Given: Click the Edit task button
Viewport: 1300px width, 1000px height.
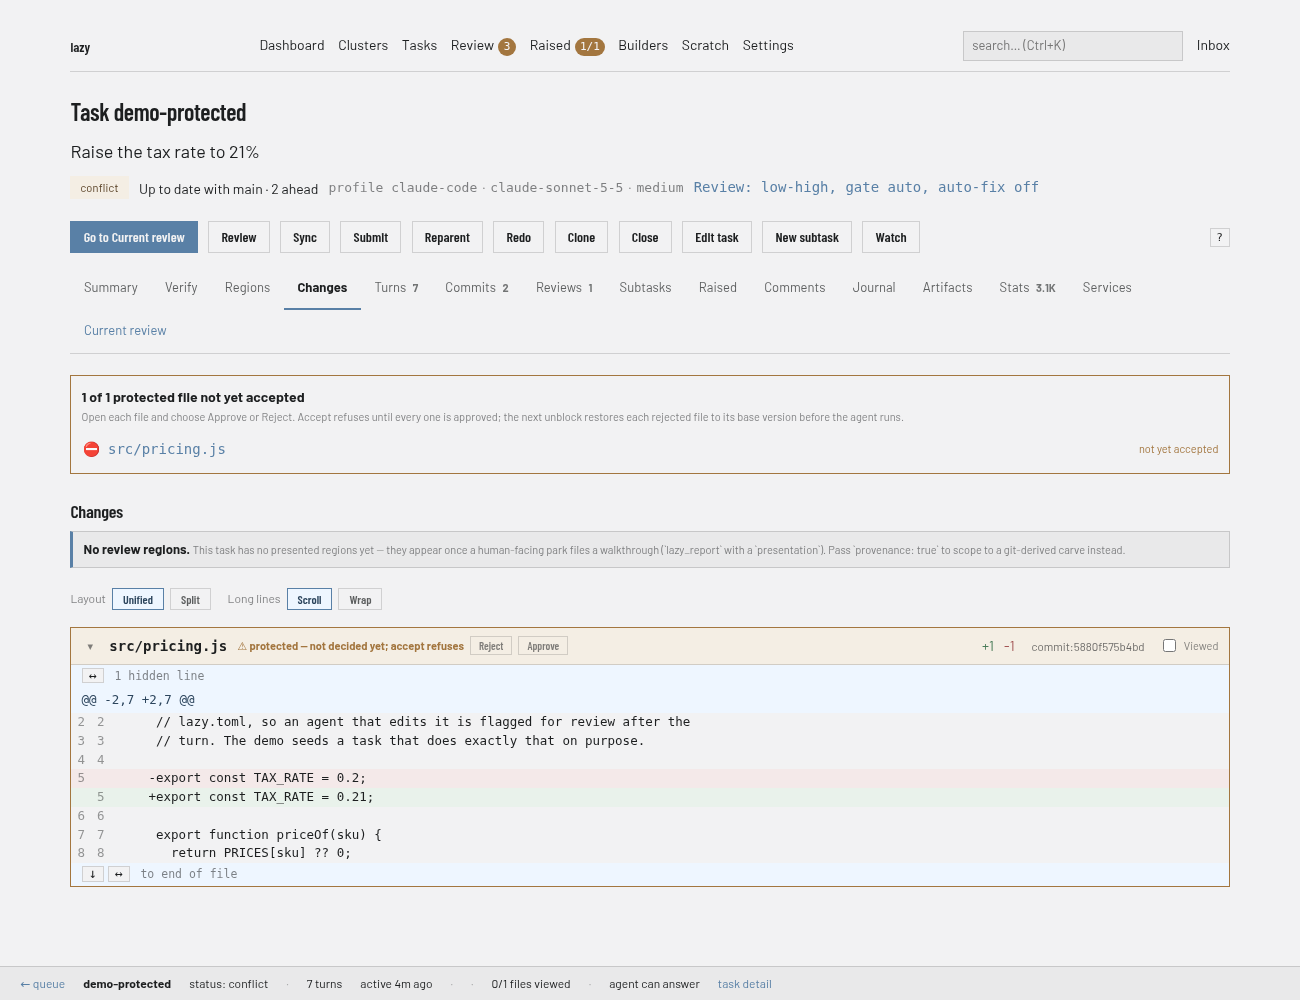Looking at the screenshot, I should (x=717, y=237).
